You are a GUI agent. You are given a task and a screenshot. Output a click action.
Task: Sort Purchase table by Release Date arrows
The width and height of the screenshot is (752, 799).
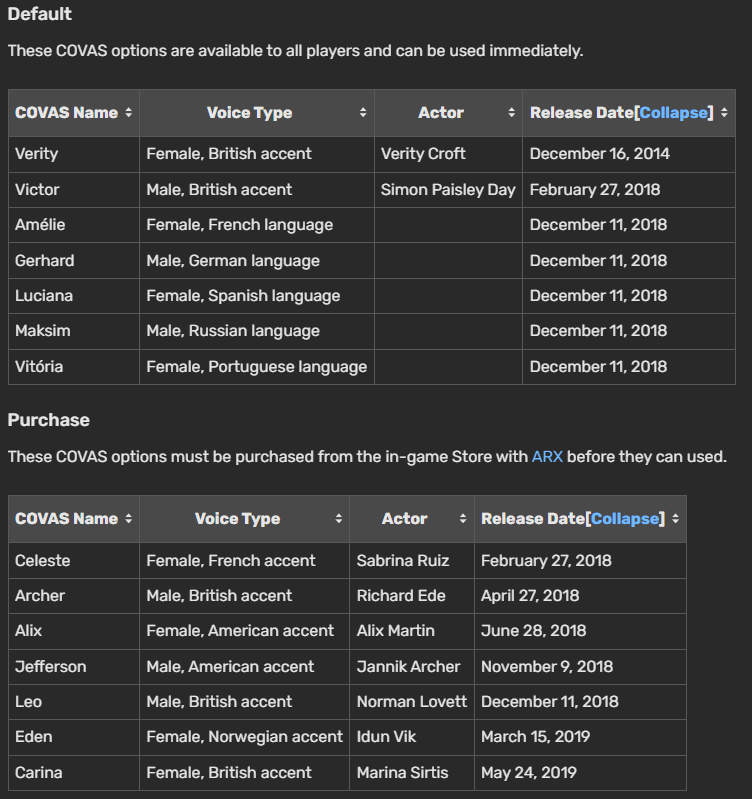pyautogui.click(x=675, y=519)
